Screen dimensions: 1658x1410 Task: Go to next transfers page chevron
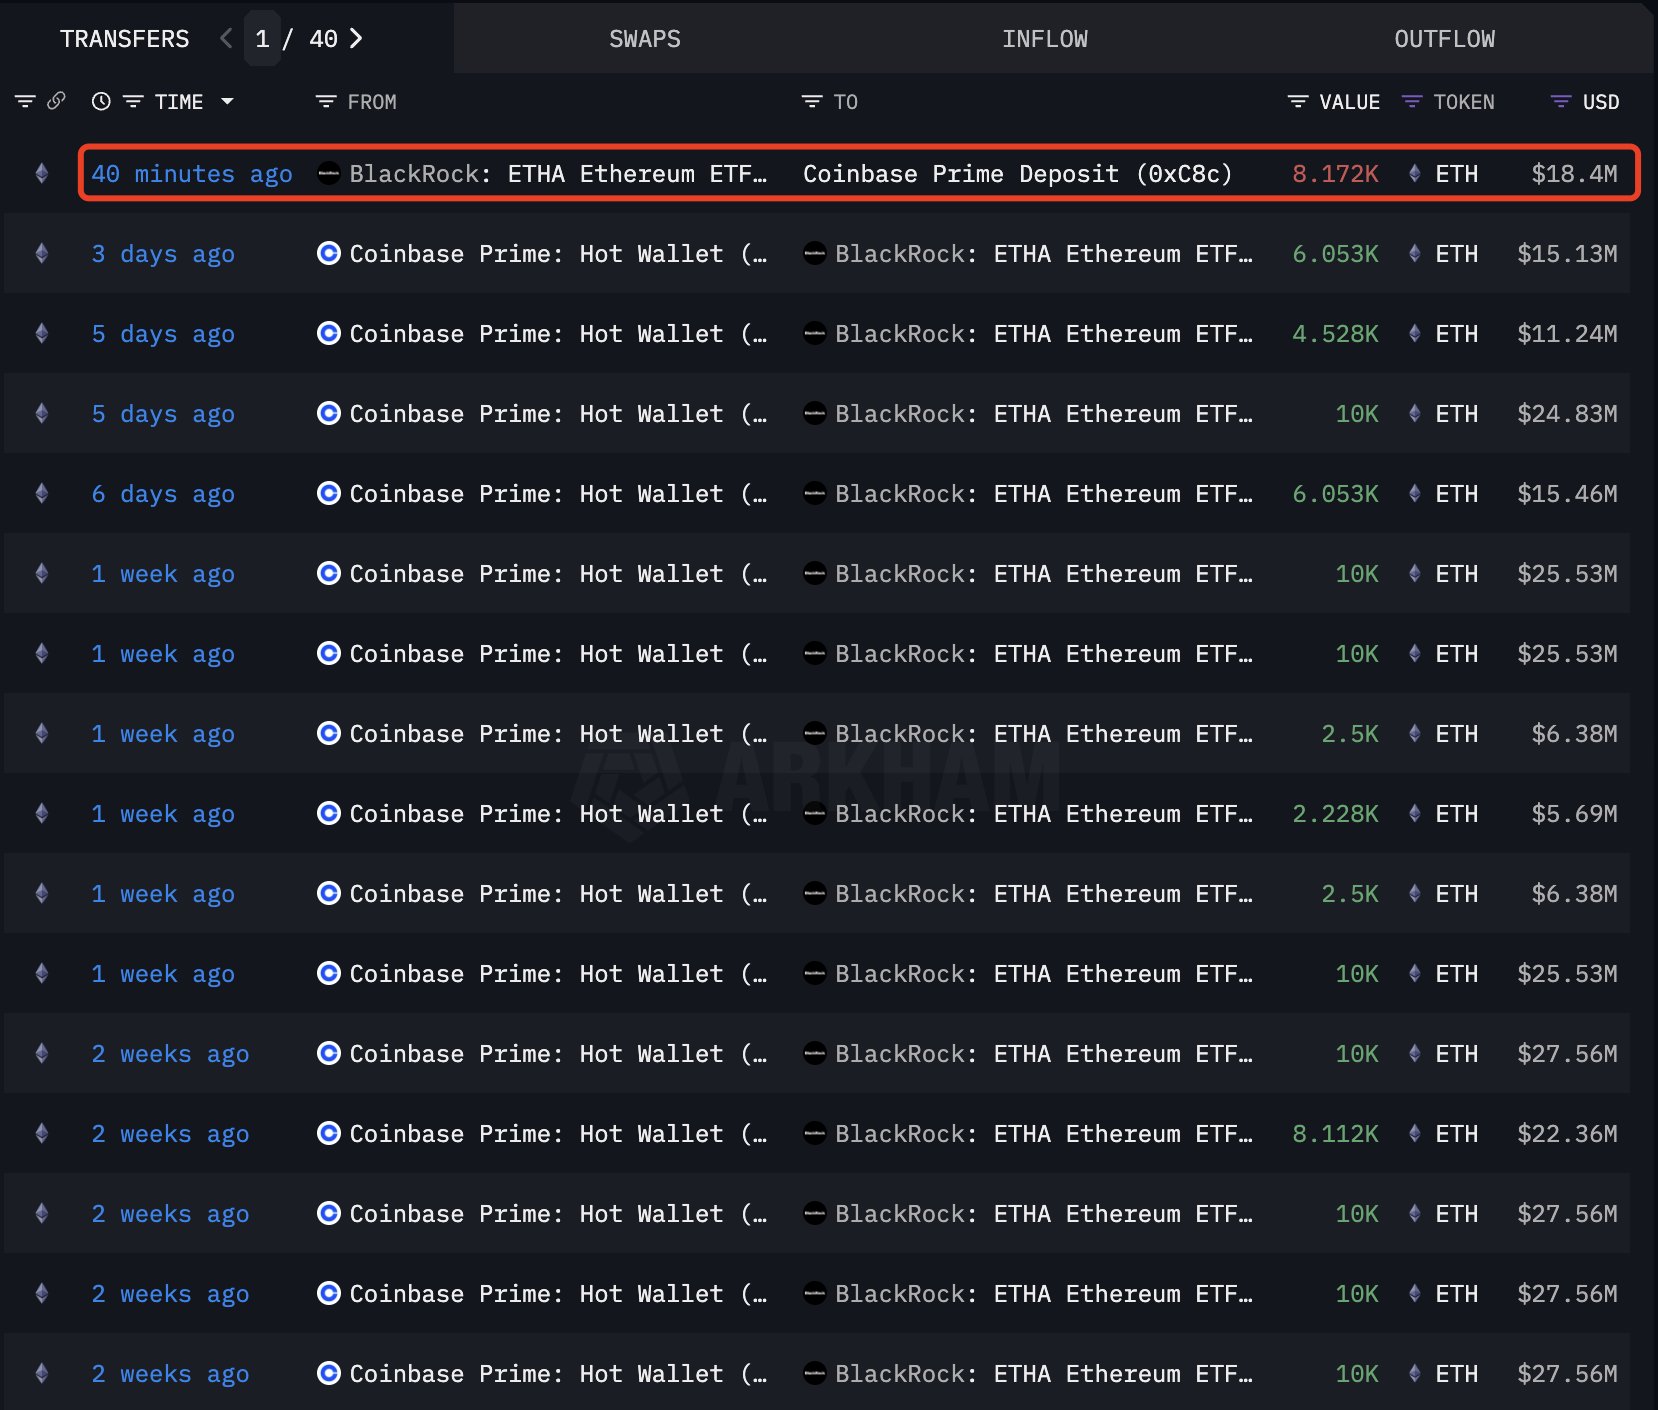356,38
